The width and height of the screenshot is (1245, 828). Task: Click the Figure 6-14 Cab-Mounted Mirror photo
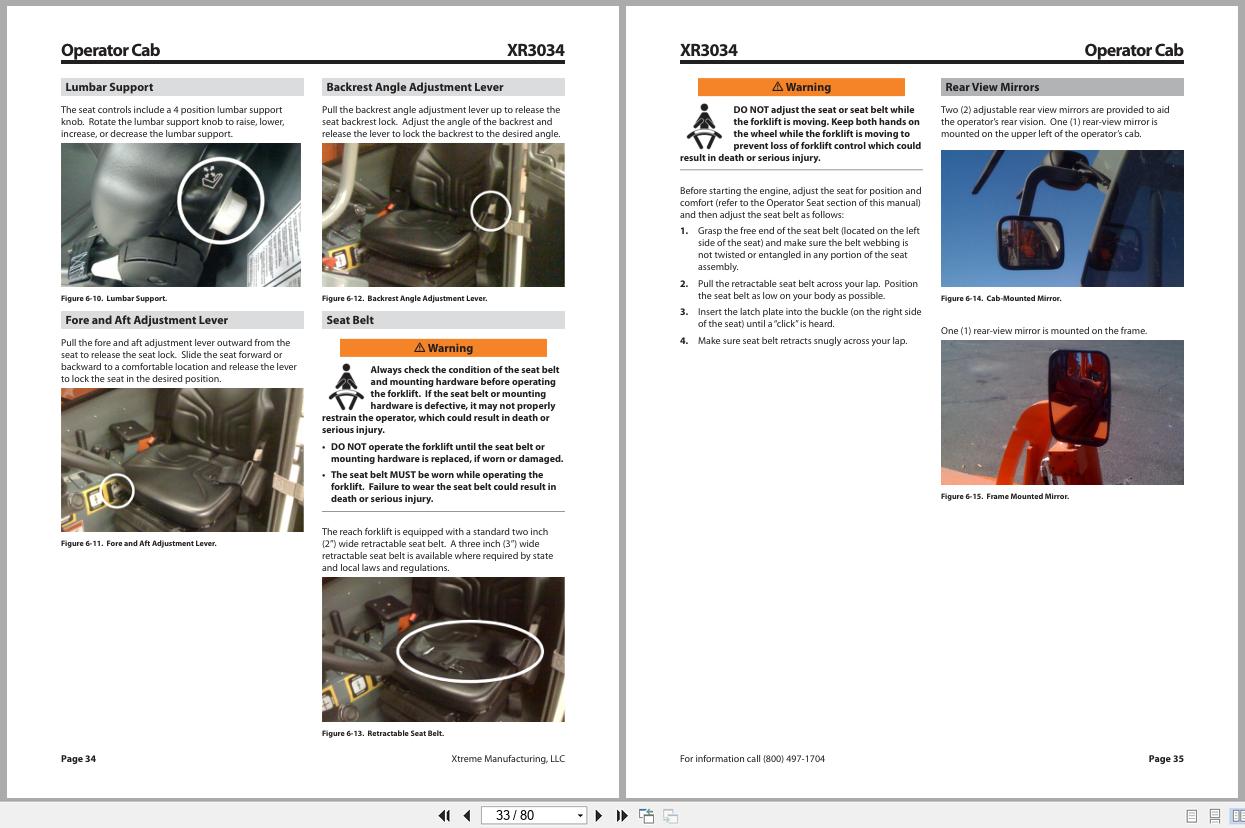tap(1061, 217)
